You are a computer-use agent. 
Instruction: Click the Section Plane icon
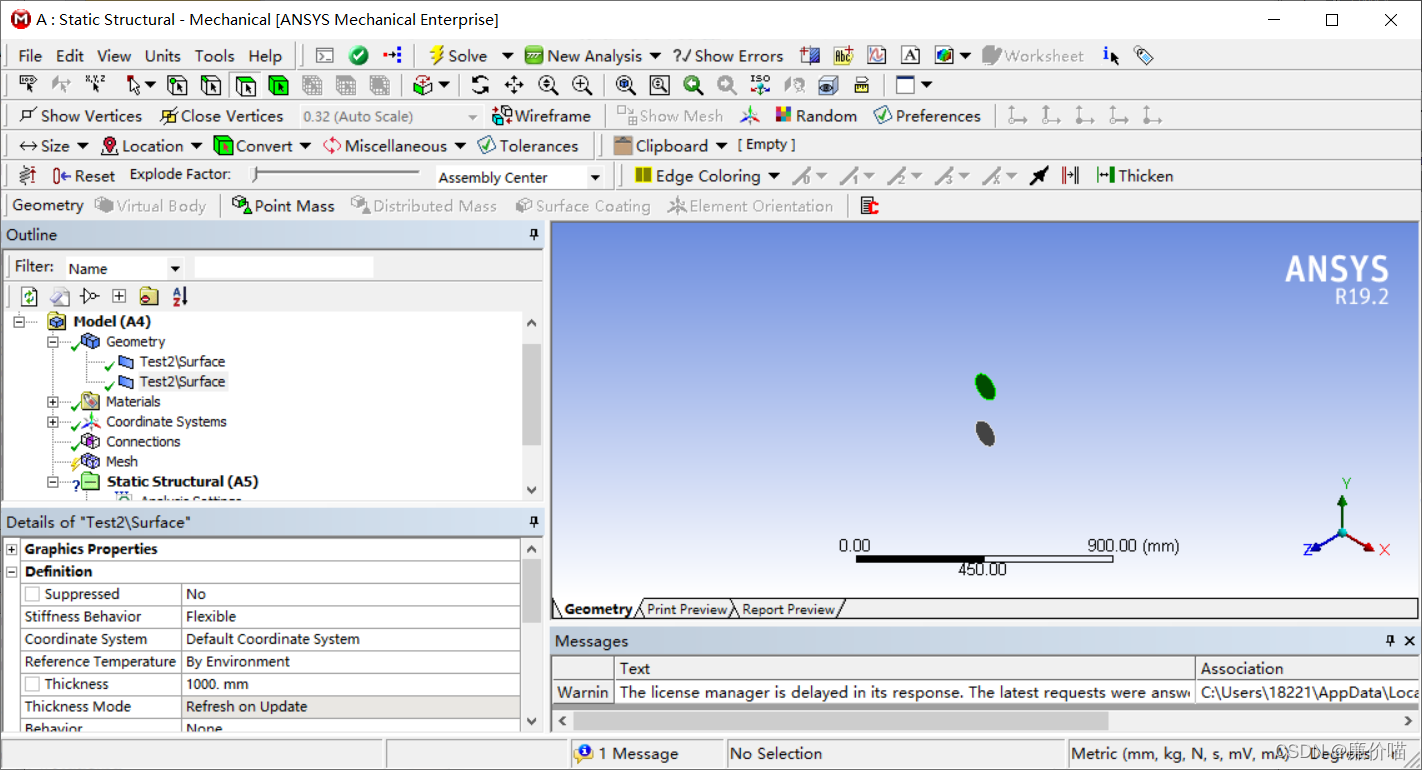click(810, 56)
